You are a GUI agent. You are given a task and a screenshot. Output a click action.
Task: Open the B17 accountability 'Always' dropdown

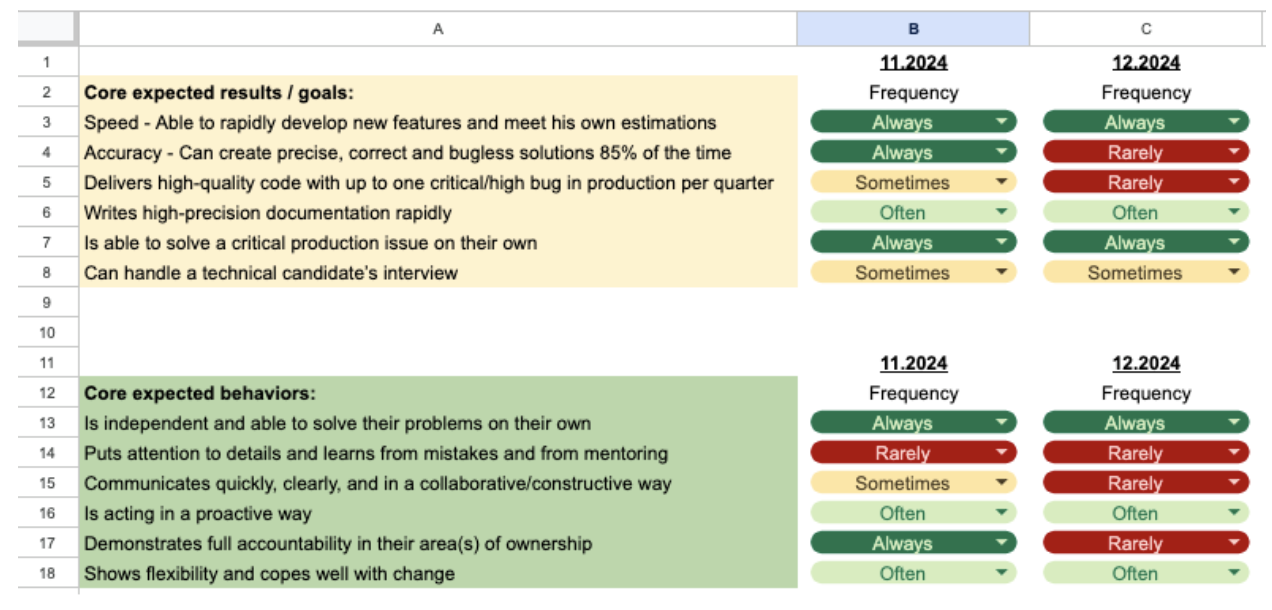click(913, 543)
